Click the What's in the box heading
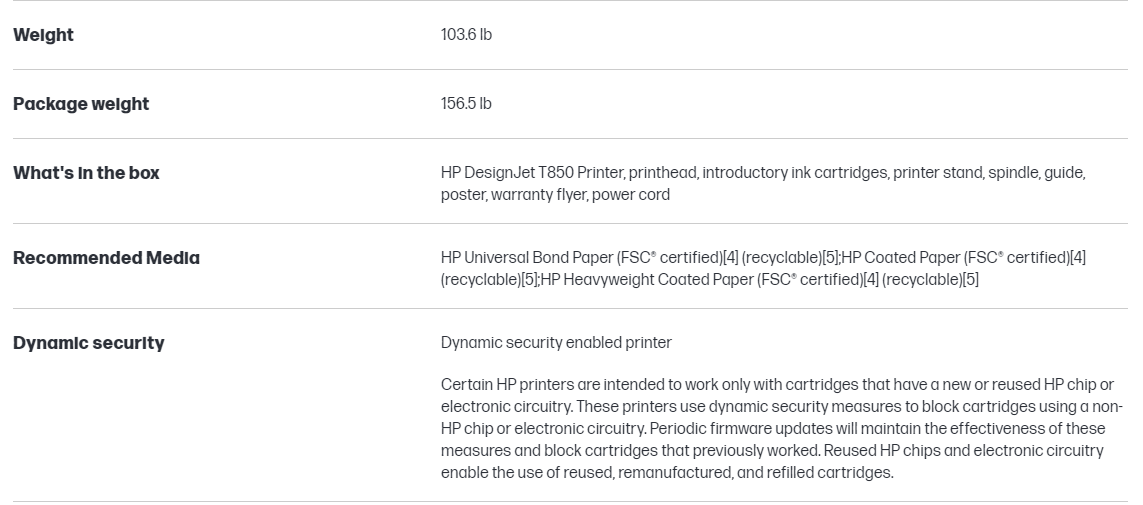 pyautogui.click(x=86, y=173)
